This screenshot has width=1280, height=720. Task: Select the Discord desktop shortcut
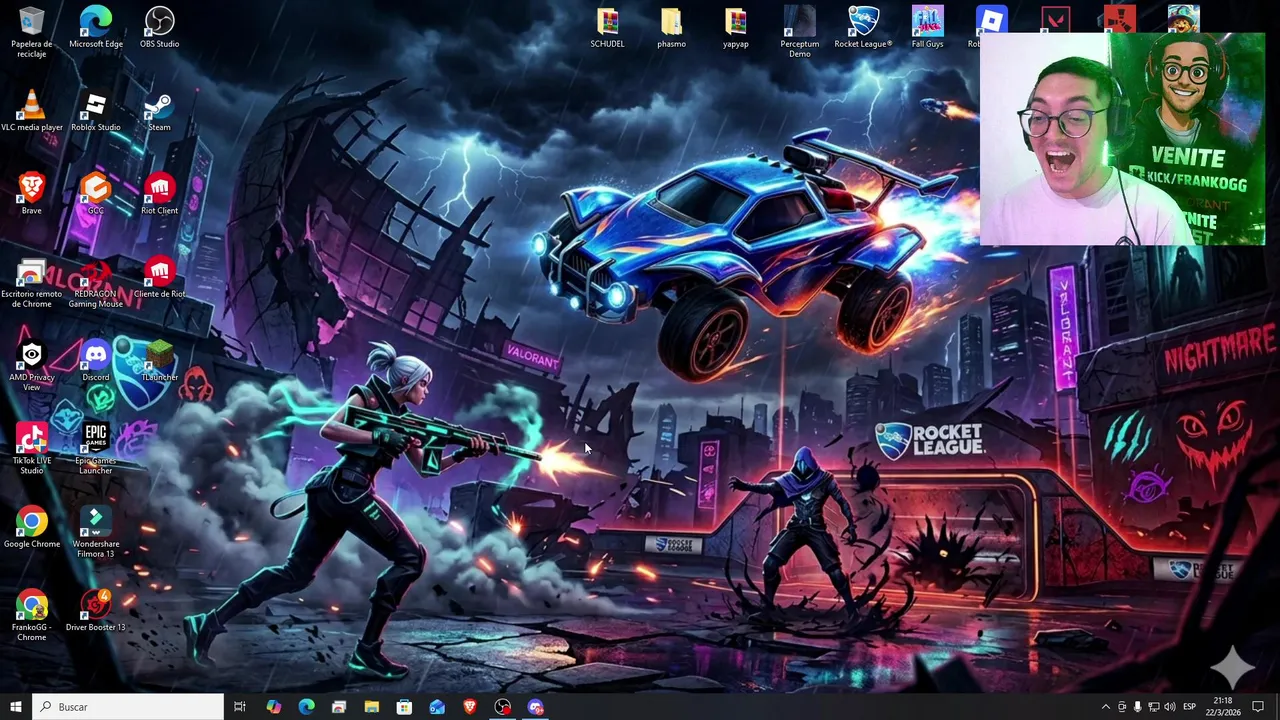pyautogui.click(x=95, y=360)
